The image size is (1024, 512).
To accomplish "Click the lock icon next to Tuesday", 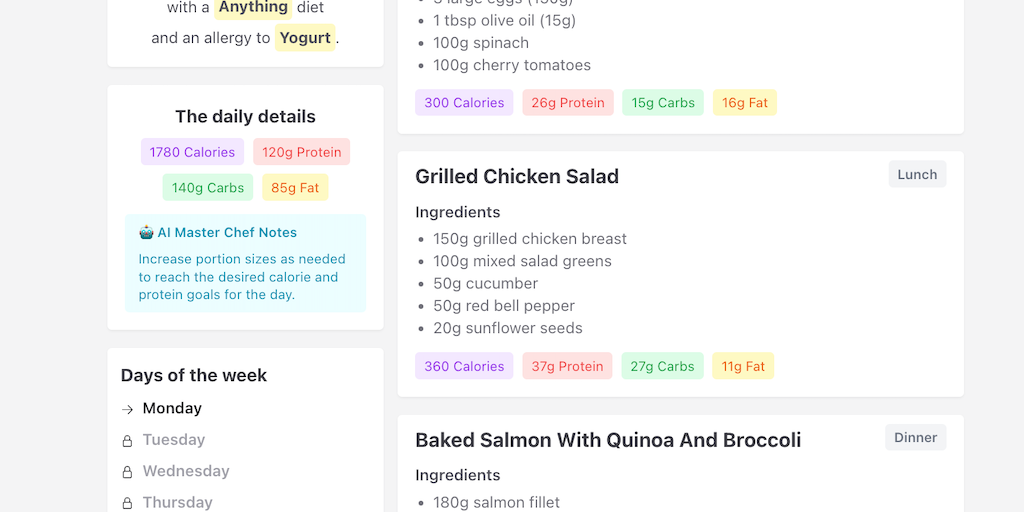I will (127, 441).
